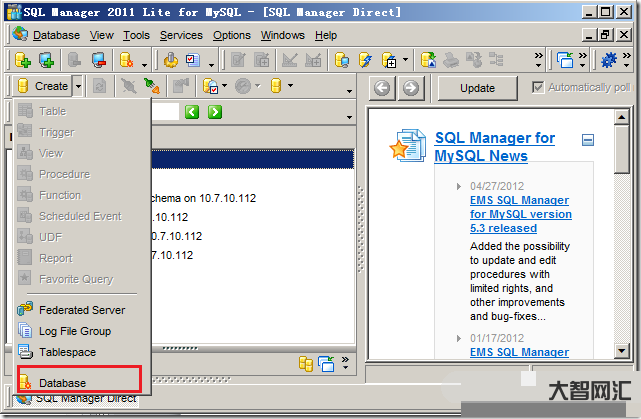The width and height of the screenshot is (641, 419).
Task: Click the back navigation arrow in news panel
Action: (x=381, y=88)
